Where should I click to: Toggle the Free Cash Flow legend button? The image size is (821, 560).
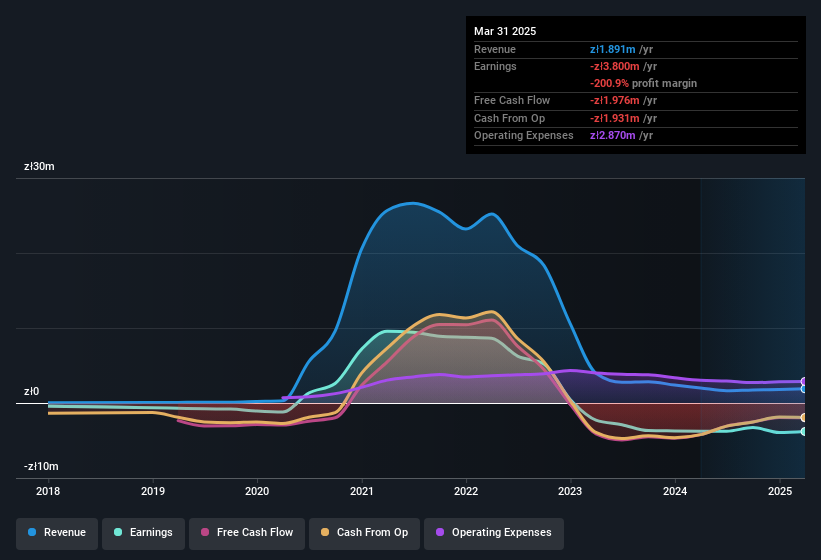click(x=247, y=532)
